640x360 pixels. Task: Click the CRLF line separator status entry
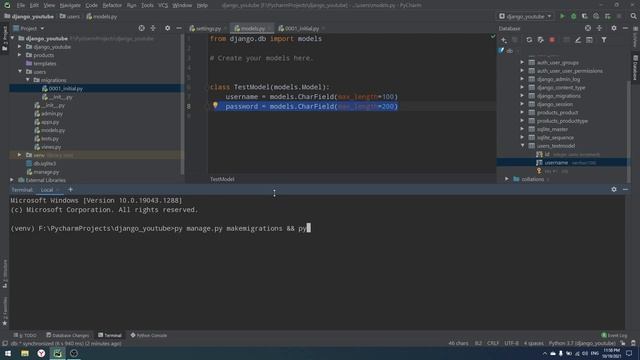click(493, 343)
